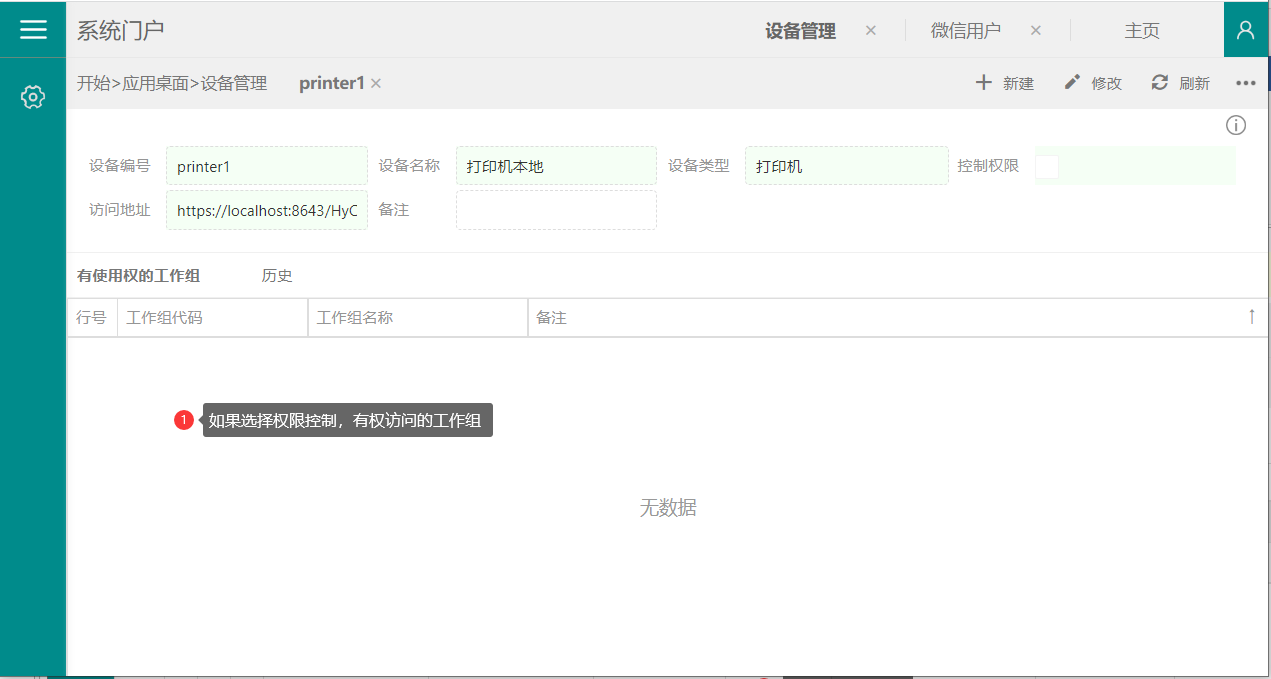Image resolution: width=1271 pixels, height=679 pixels.
Task: Close the printer1 tab
Action: pos(376,84)
